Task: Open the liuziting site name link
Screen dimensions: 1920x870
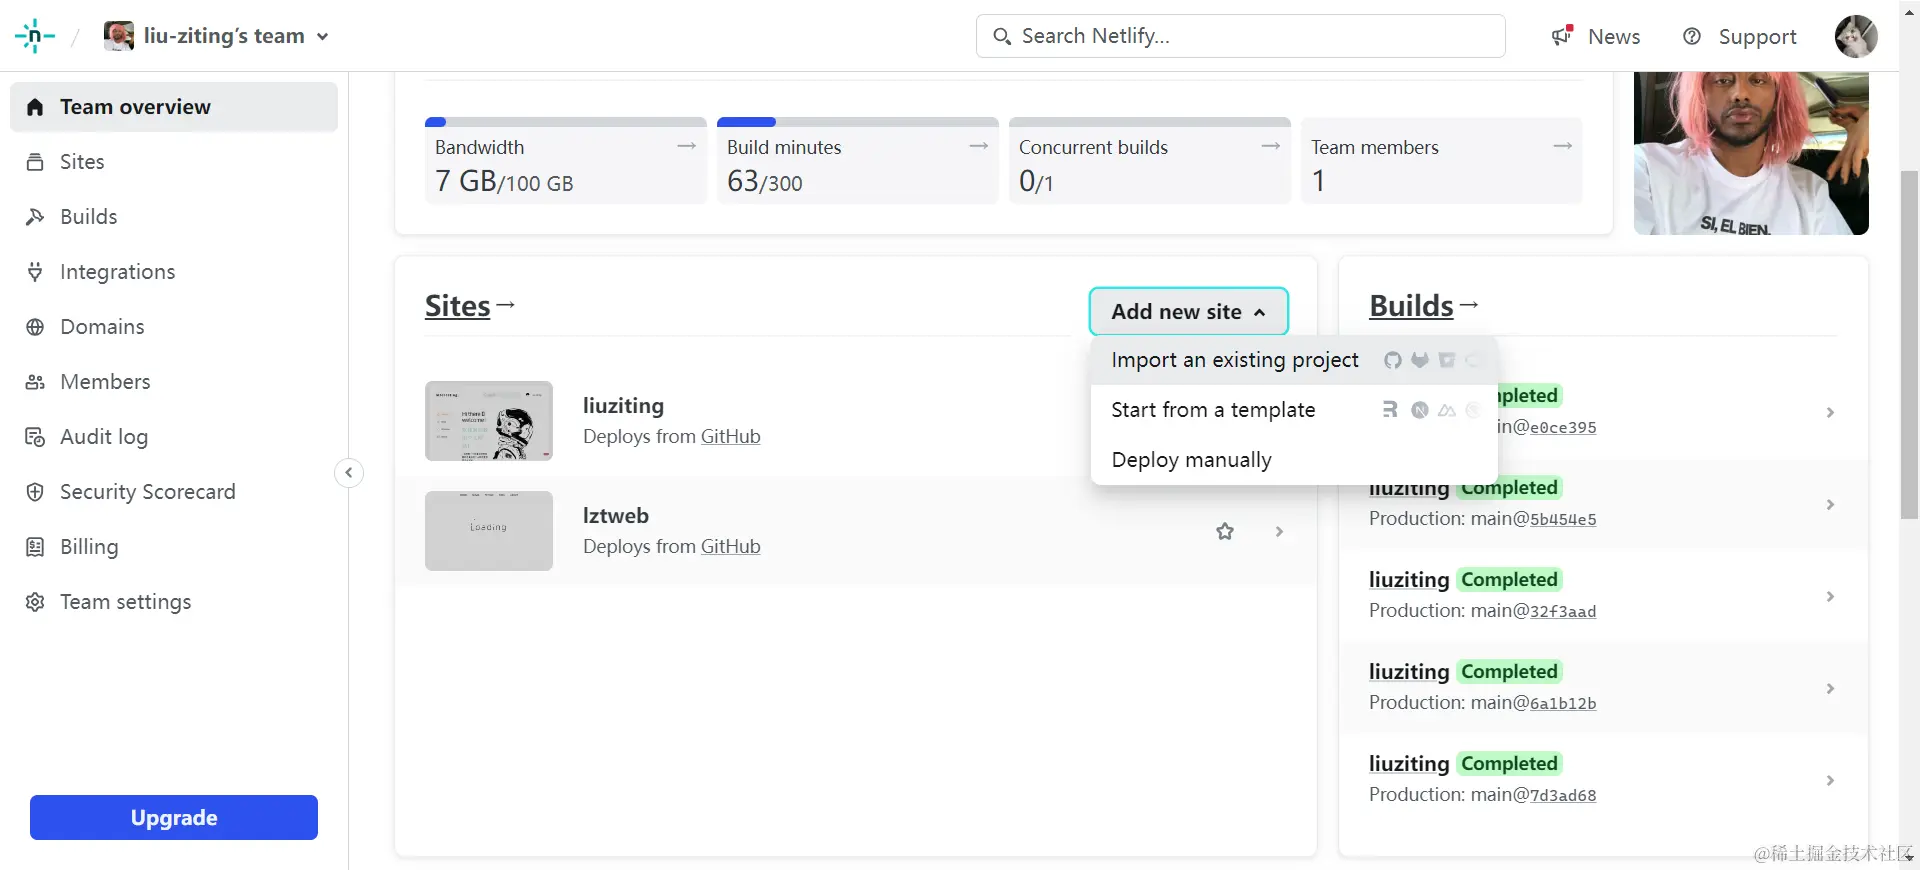Action: (623, 406)
